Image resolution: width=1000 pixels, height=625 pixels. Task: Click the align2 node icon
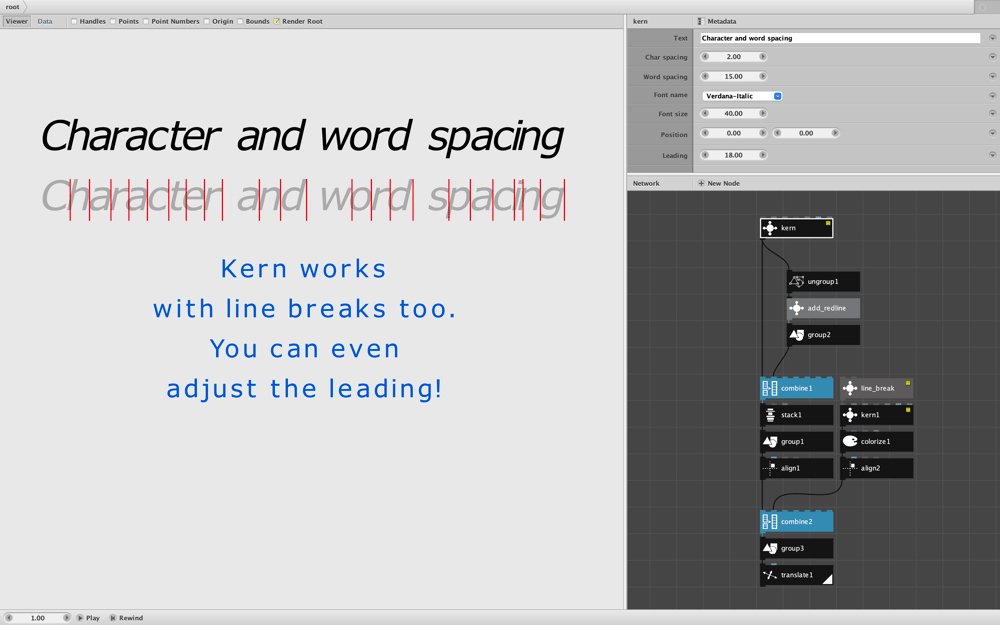pos(849,468)
